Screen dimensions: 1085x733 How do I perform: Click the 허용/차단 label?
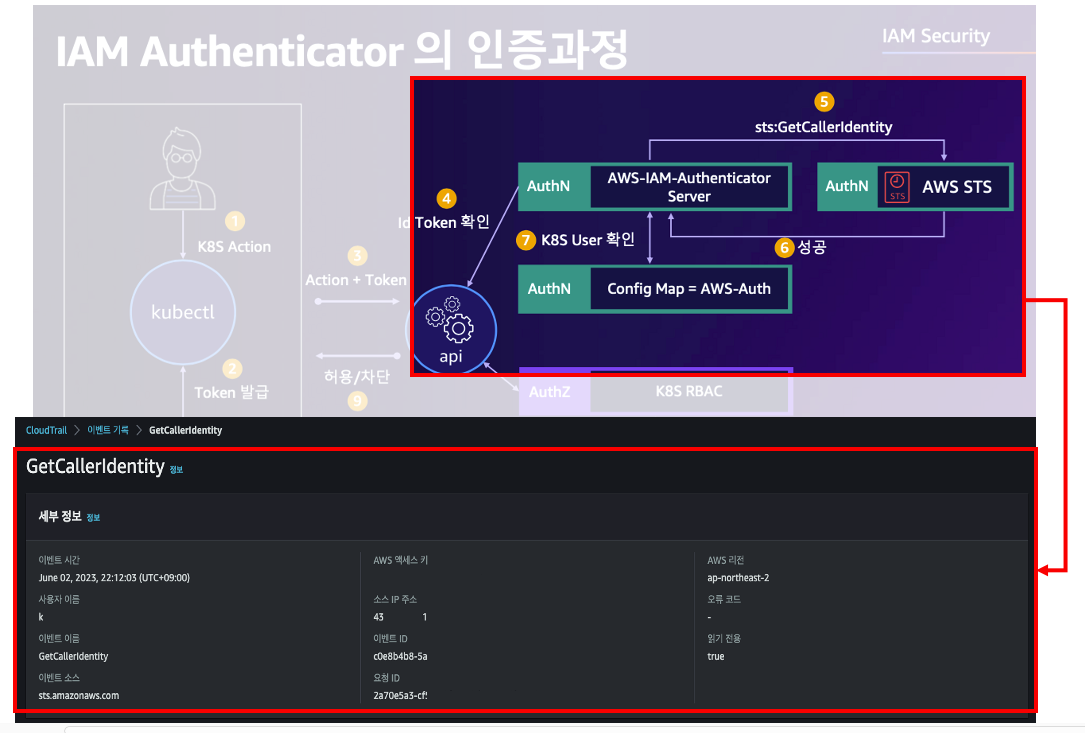pyautogui.click(x=356, y=377)
